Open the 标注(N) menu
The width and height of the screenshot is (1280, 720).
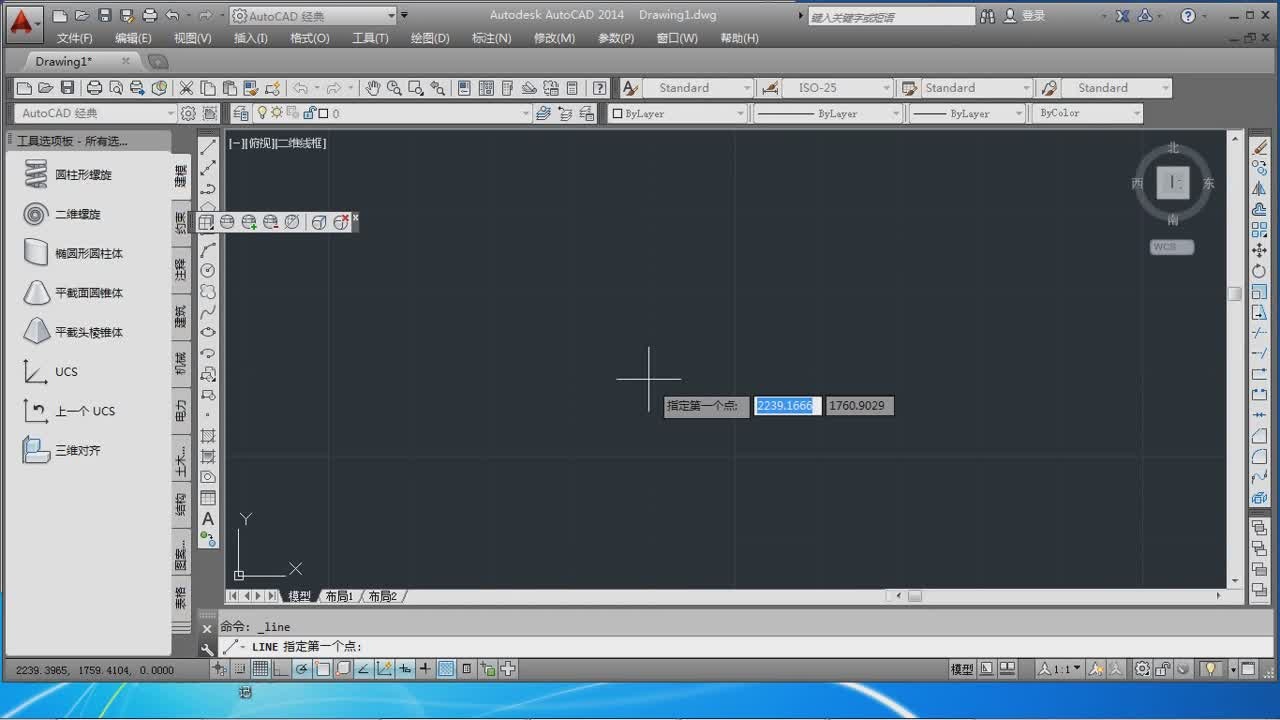pos(491,38)
